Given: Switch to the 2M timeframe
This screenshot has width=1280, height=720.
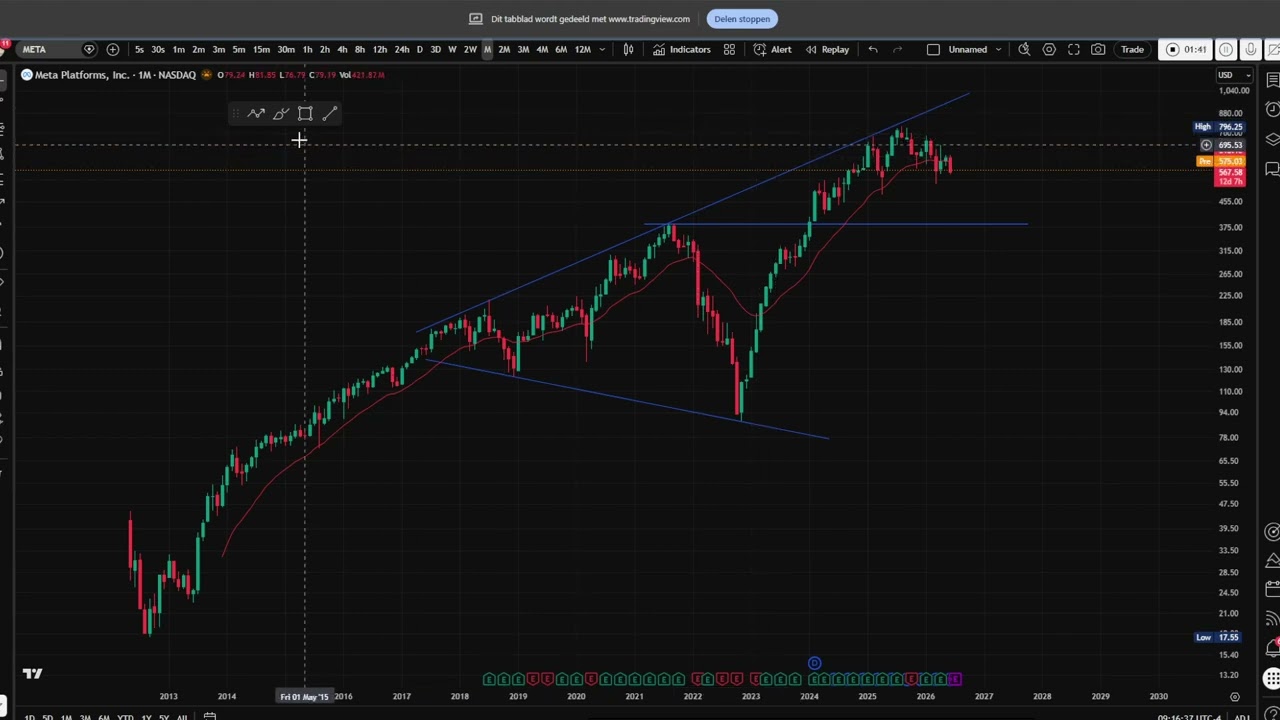Looking at the screenshot, I should point(504,49).
